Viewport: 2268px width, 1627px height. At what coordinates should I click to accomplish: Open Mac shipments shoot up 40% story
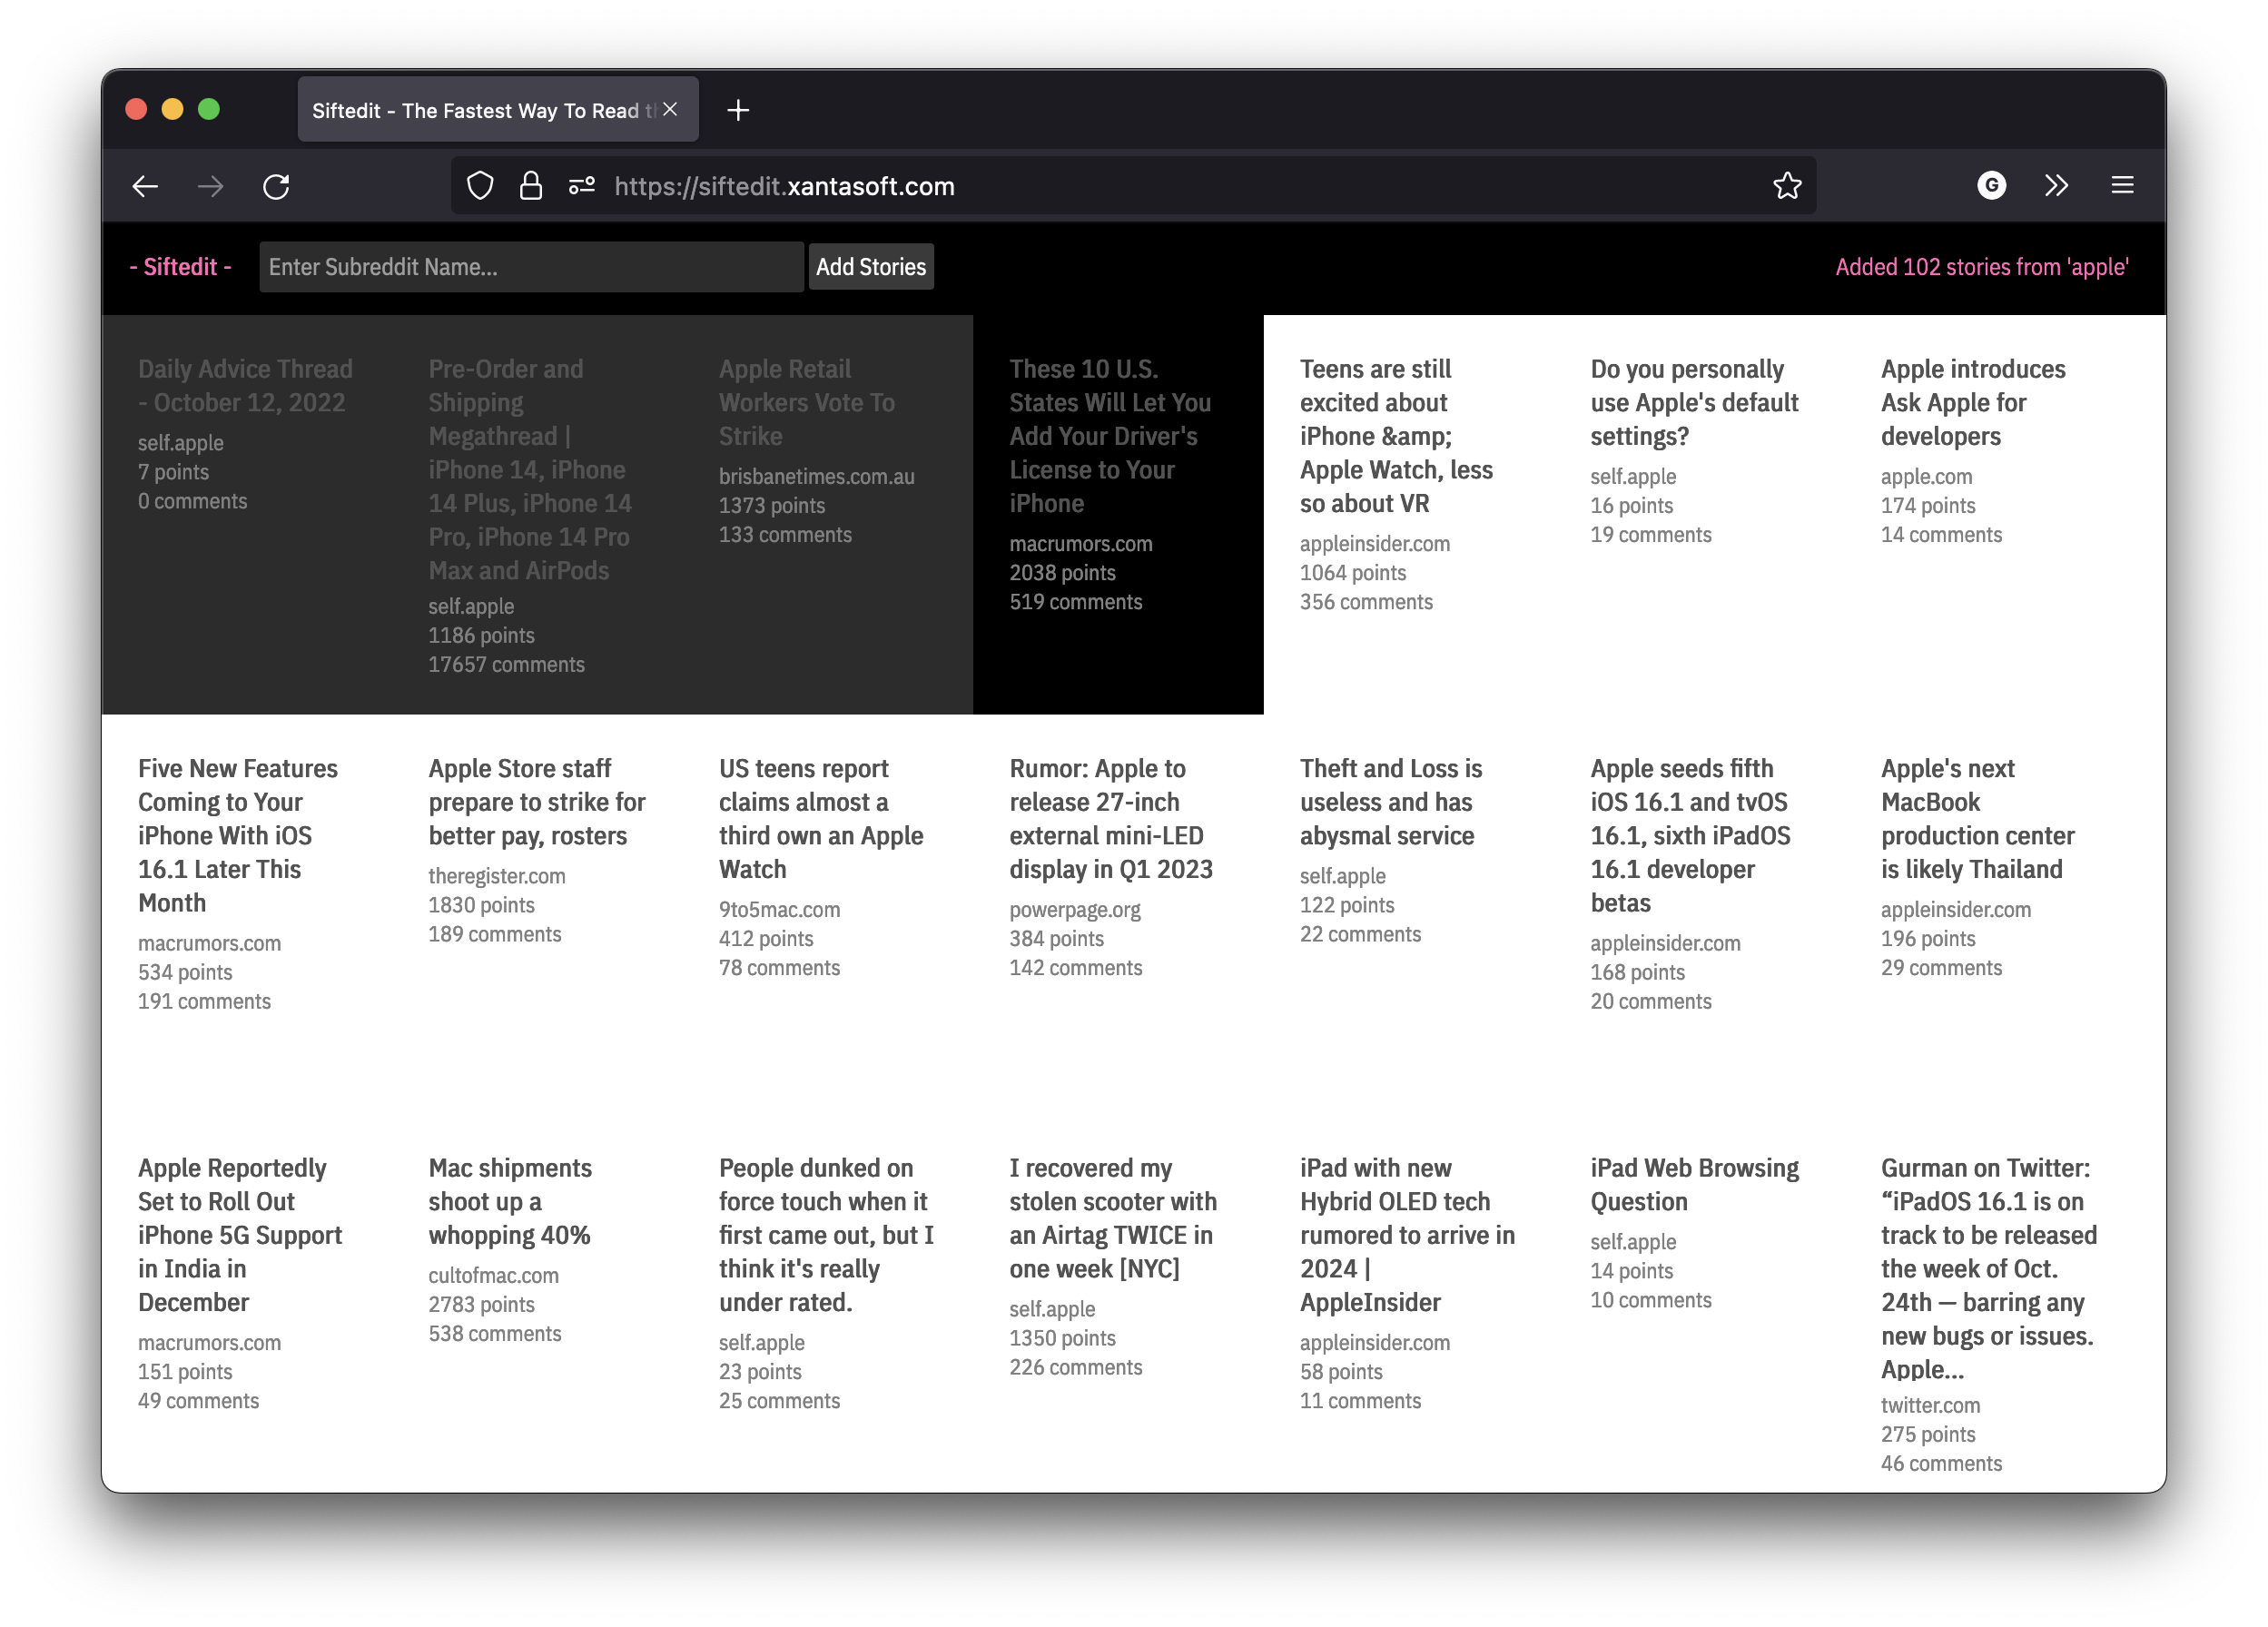pos(509,1201)
